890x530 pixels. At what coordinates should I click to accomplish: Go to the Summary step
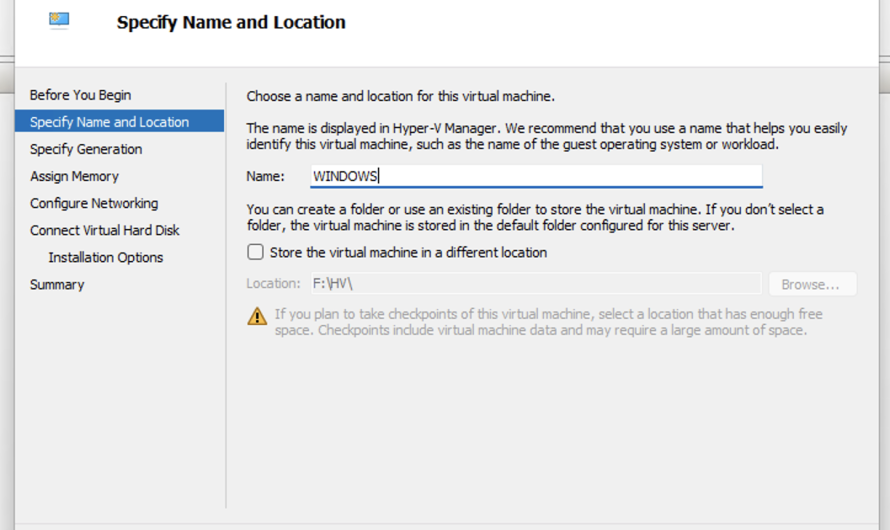(x=57, y=284)
